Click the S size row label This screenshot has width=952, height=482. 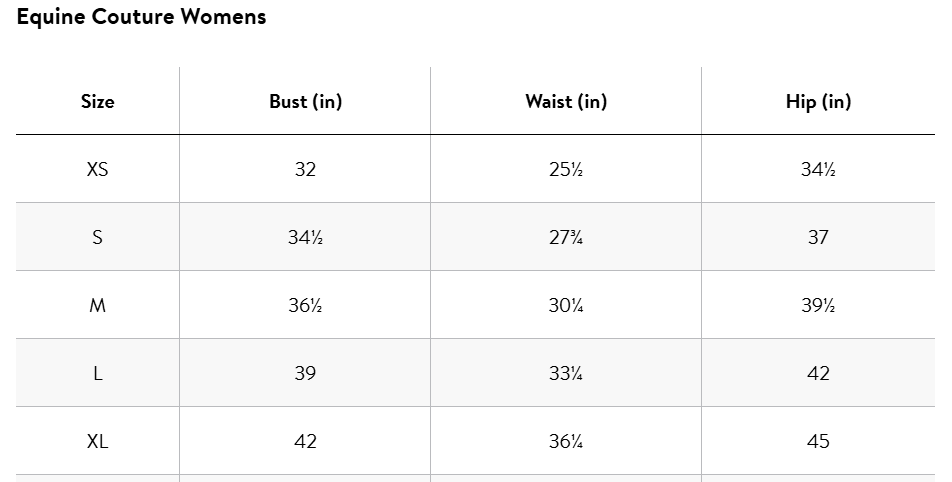coord(98,237)
